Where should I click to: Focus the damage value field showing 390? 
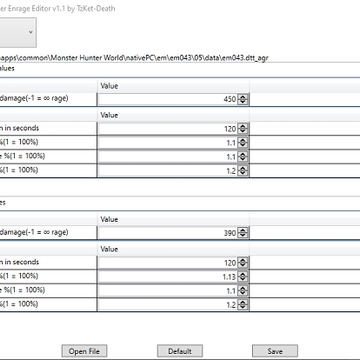(x=167, y=233)
